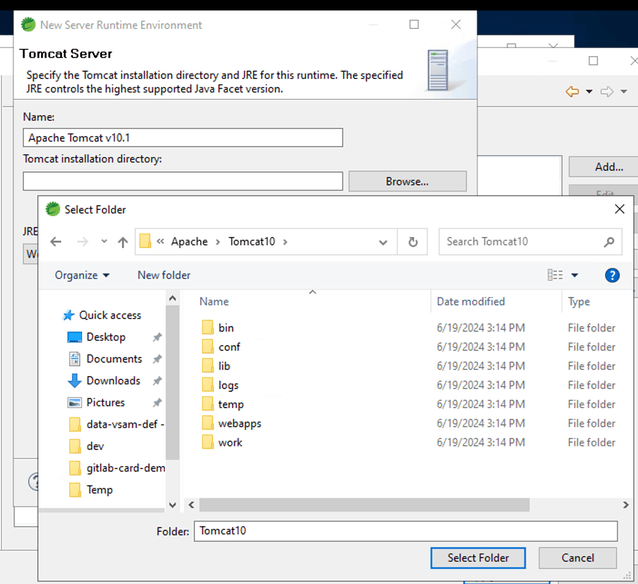Screen dimensions: 638x584
Task: Confirm with the Select Folder button
Action: [478, 558]
